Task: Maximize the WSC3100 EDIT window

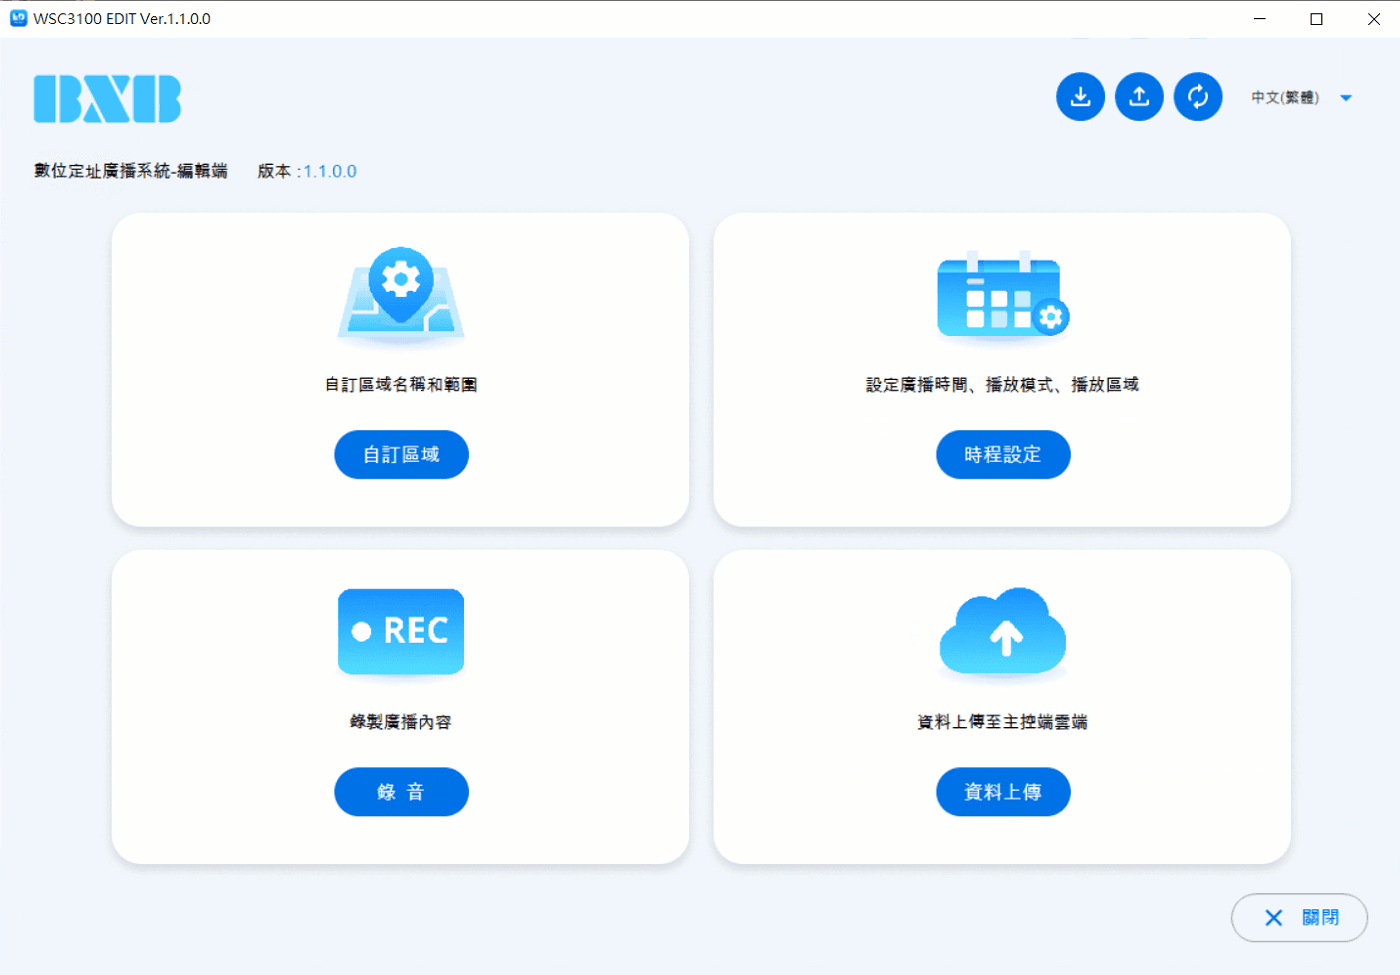Action: click(x=1316, y=19)
